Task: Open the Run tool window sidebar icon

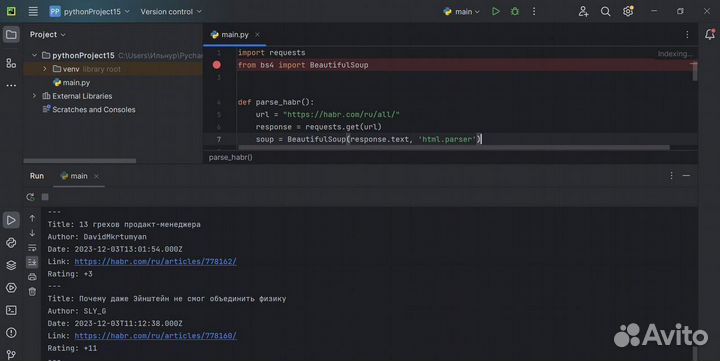Action: pos(11,220)
